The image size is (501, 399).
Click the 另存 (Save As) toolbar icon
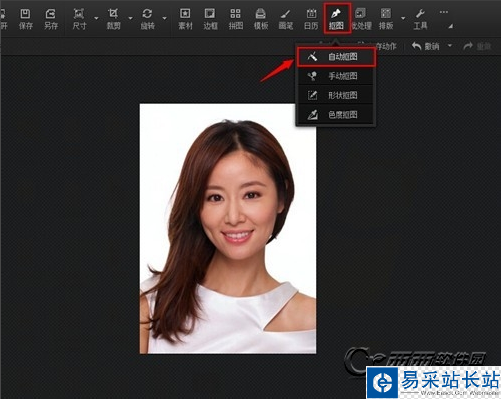pos(51,19)
